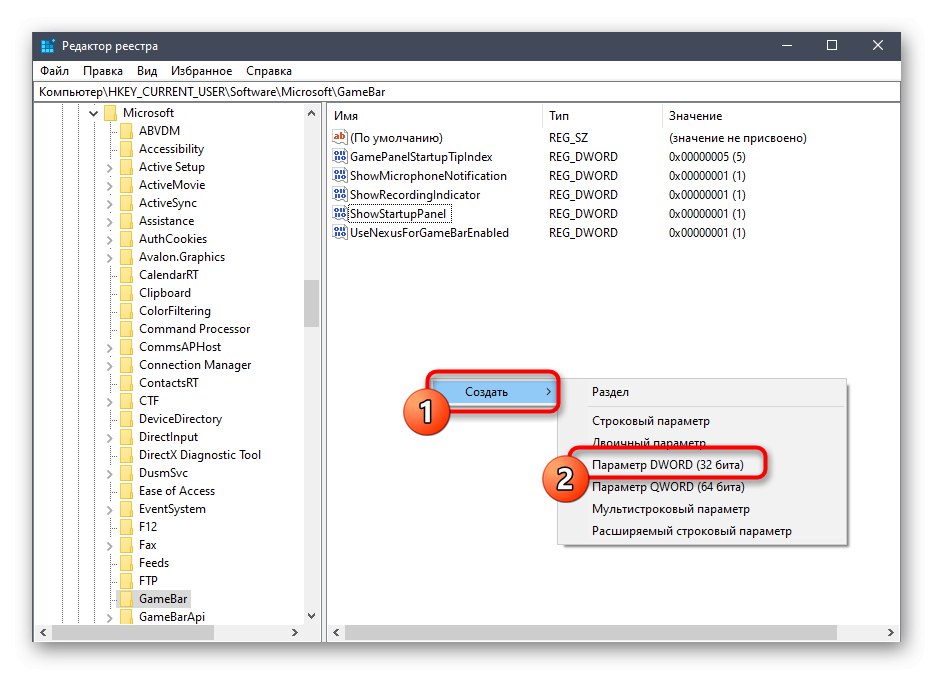Click the tree pane vertical scrollbar thumb
This screenshot has width=933, height=674.
[311, 303]
